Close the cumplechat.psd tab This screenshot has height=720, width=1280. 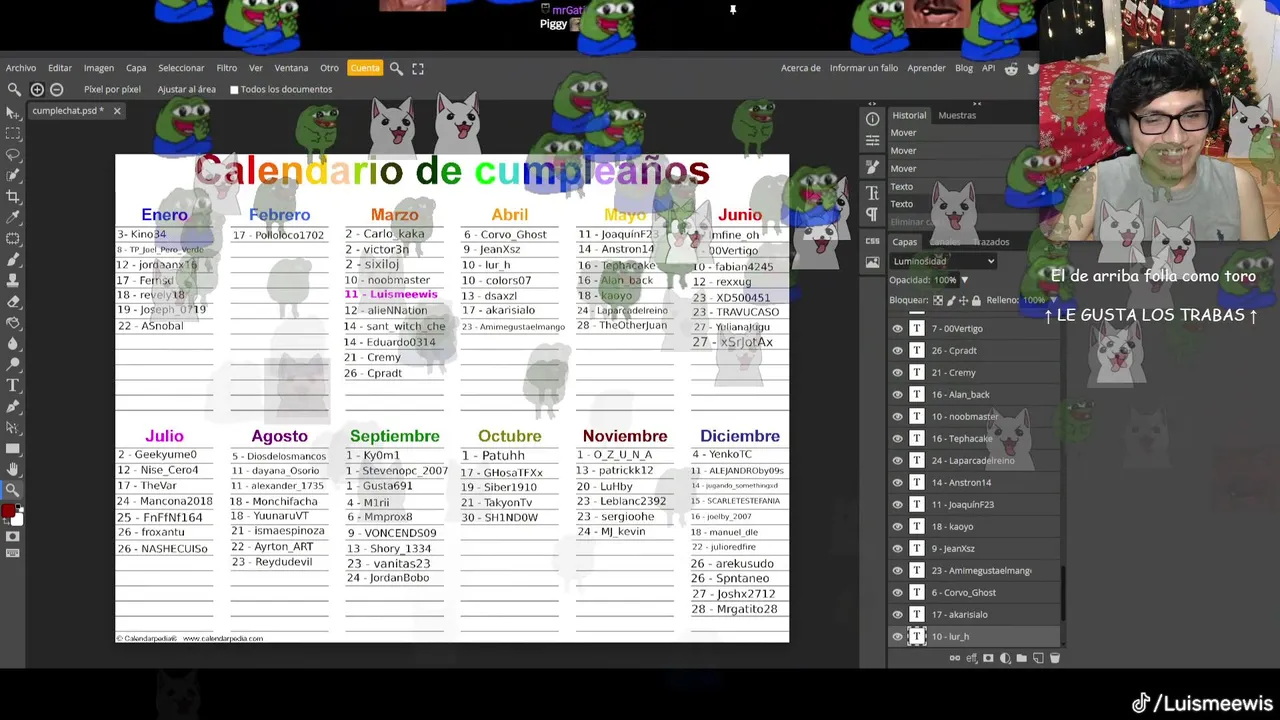(116, 111)
